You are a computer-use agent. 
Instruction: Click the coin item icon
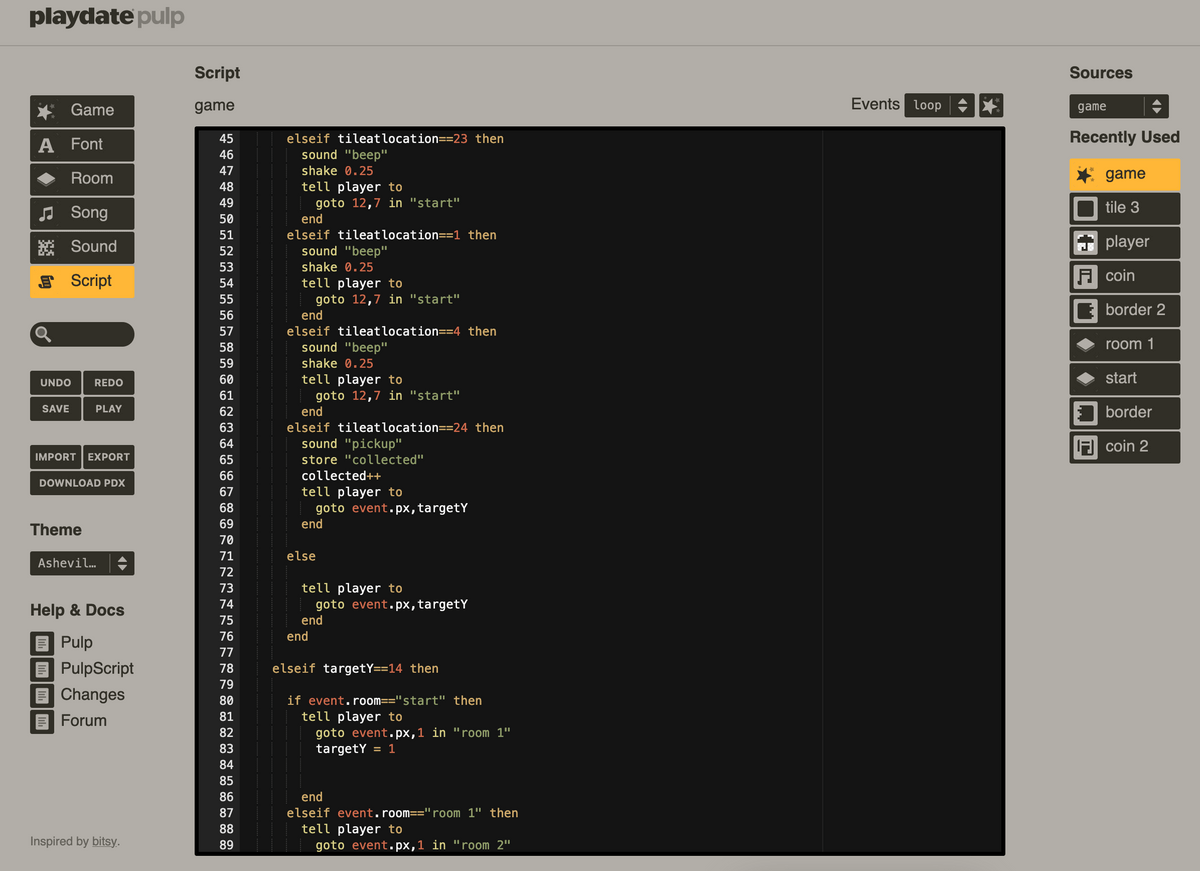(x=1085, y=276)
